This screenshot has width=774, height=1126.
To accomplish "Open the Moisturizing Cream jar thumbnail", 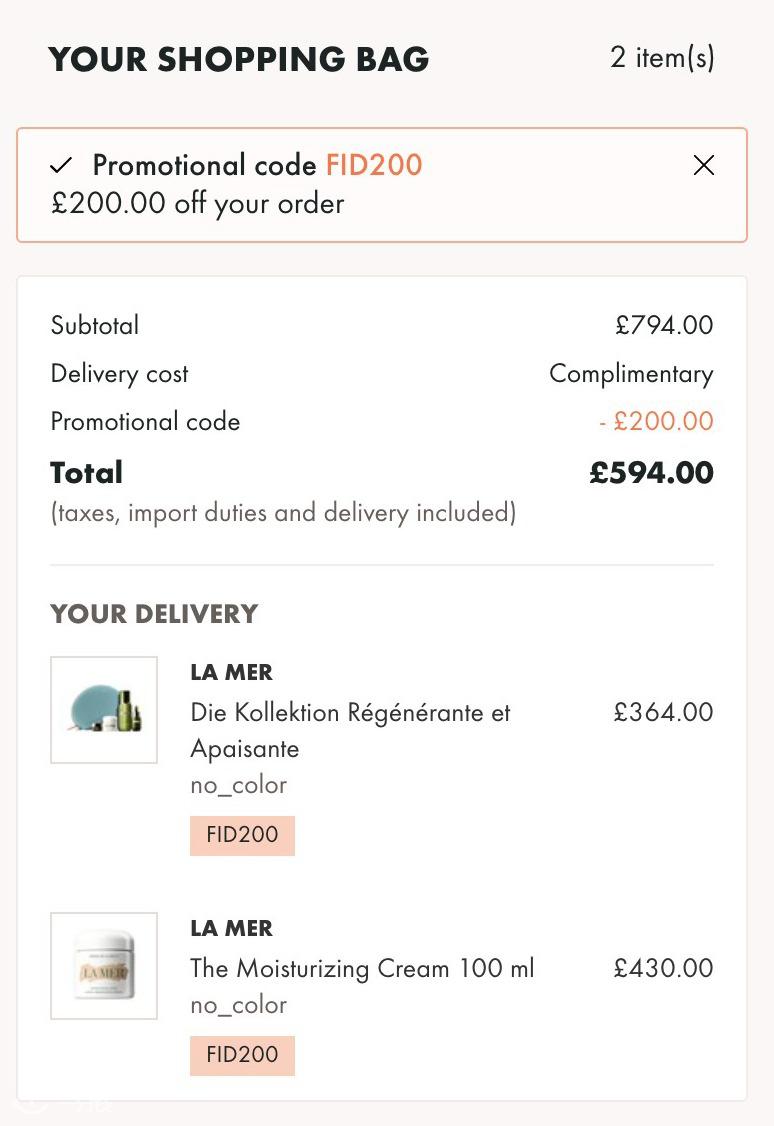I will pos(104,966).
